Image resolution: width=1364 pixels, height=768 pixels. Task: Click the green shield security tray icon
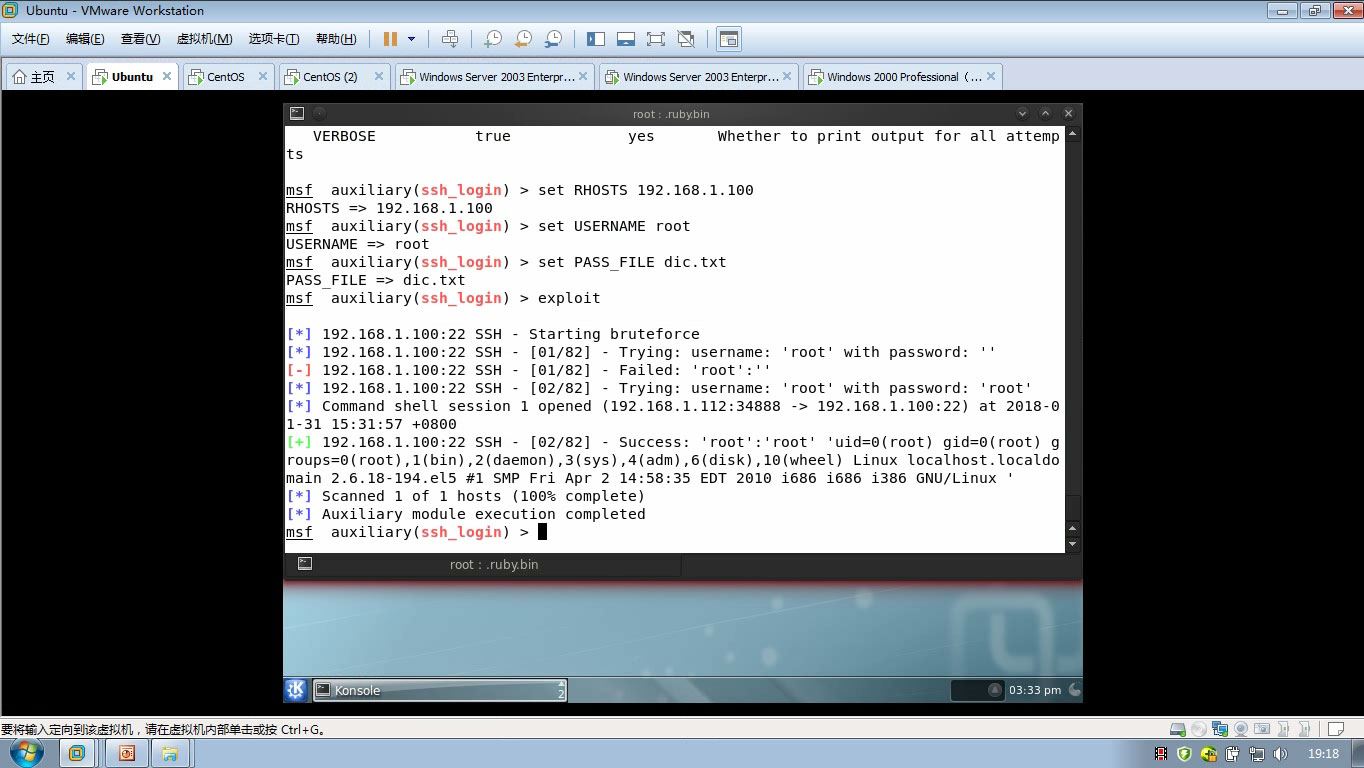[x=1185, y=754]
